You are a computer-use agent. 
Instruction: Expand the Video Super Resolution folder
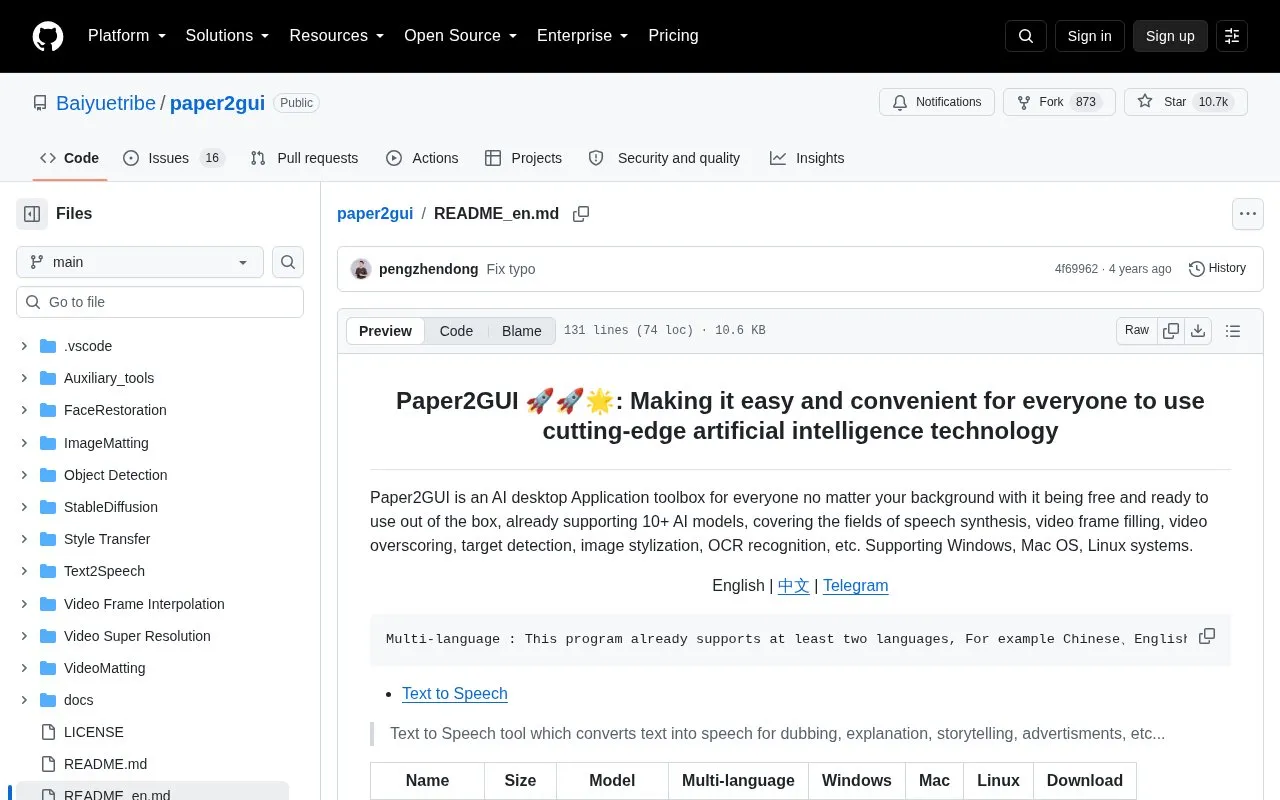[x=24, y=636]
